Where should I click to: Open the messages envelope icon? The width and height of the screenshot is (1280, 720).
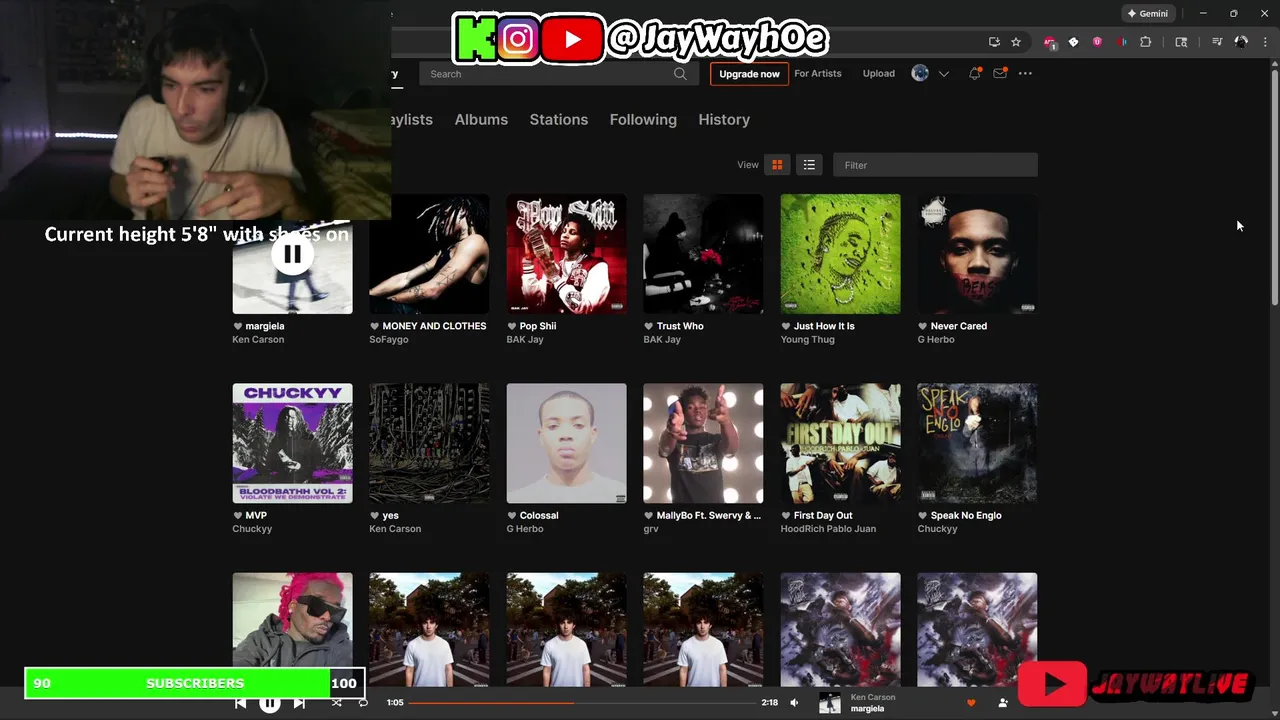(x=999, y=73)
